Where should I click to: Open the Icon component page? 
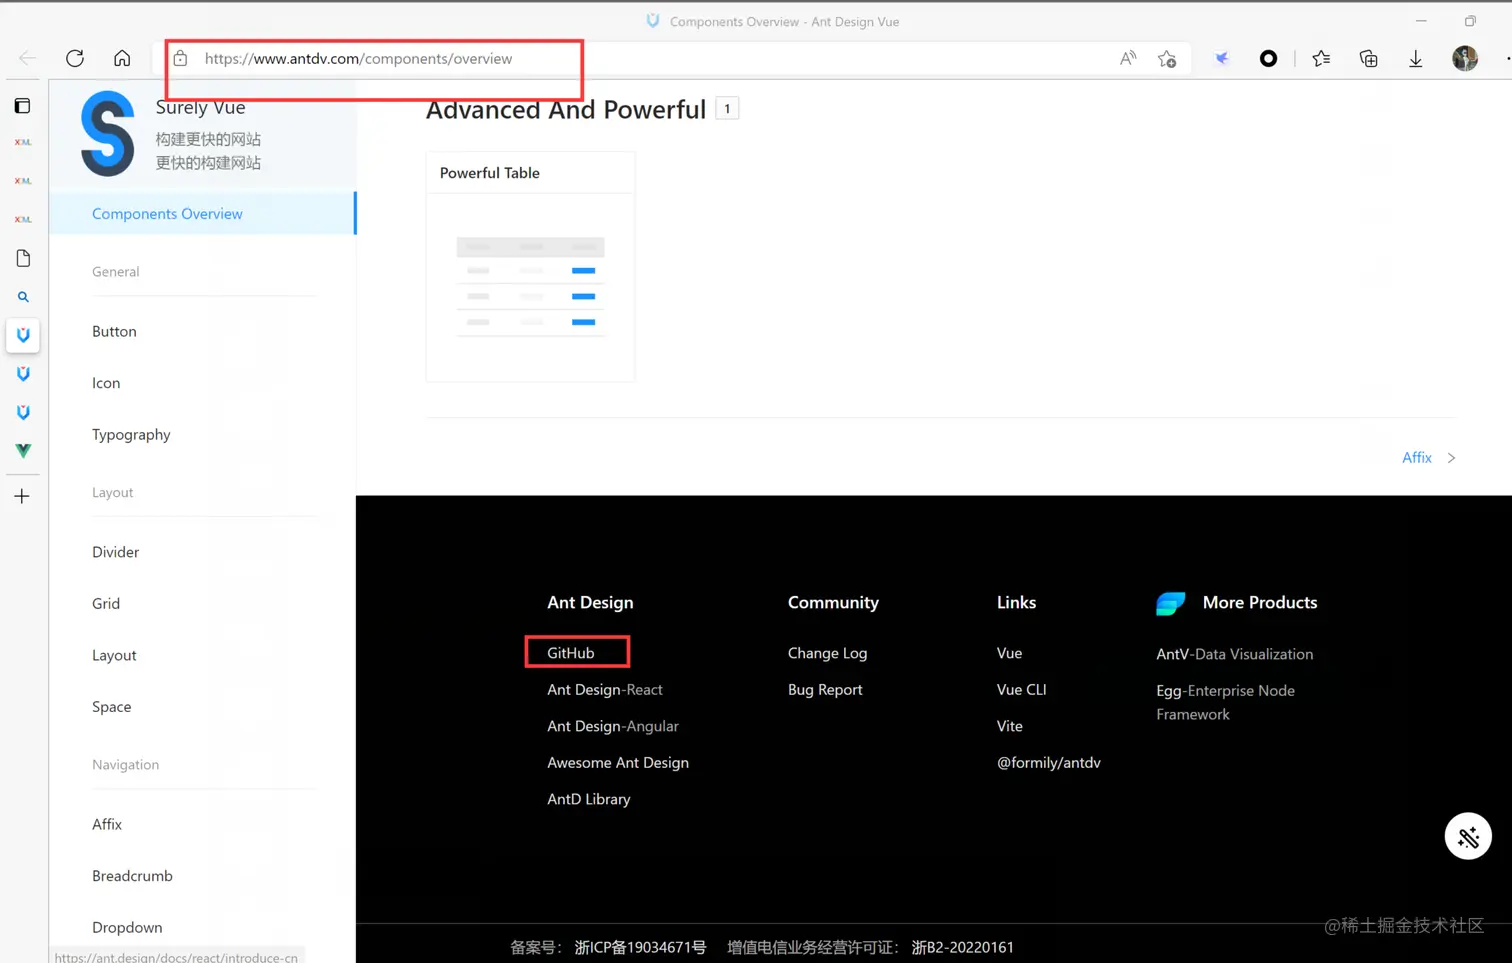106,383
